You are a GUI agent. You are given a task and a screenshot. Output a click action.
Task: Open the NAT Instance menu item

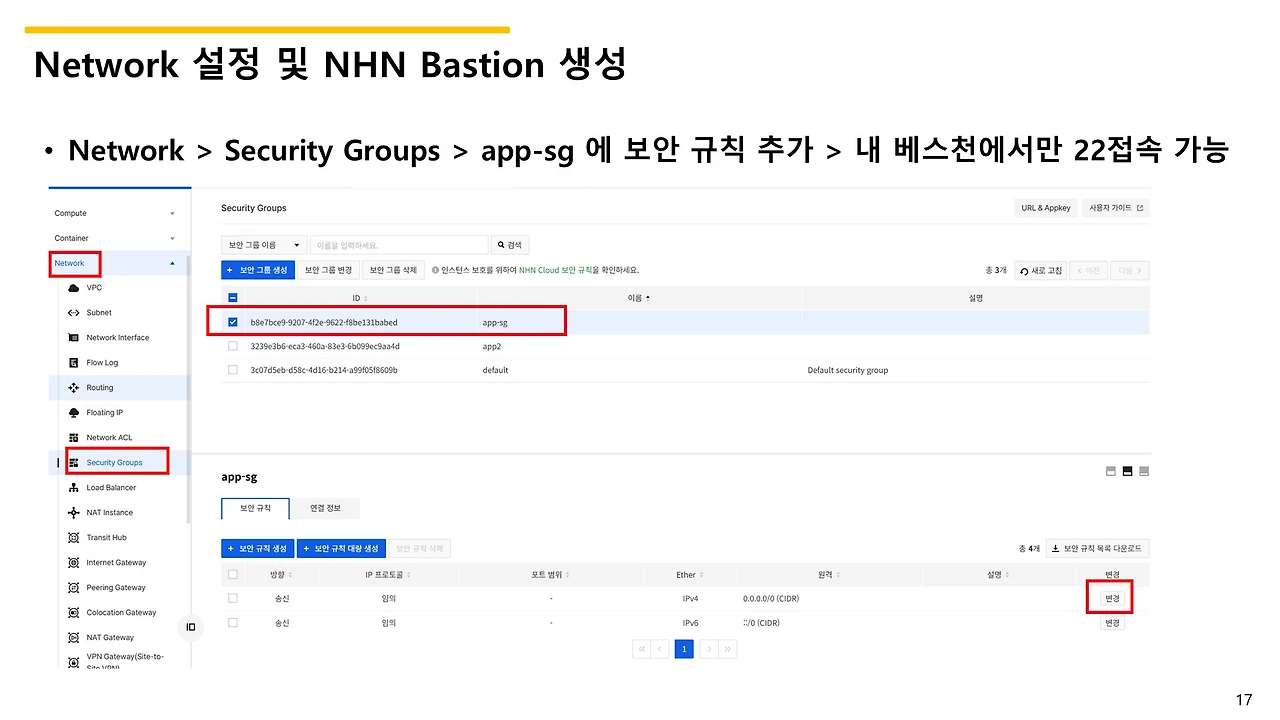109,513
